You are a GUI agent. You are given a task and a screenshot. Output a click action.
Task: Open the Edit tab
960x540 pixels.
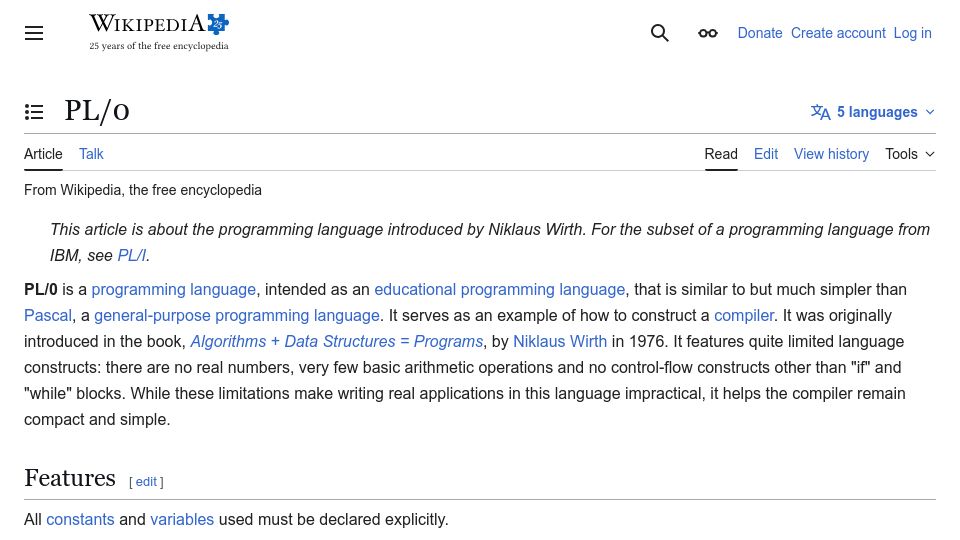[x=766, y=154]
